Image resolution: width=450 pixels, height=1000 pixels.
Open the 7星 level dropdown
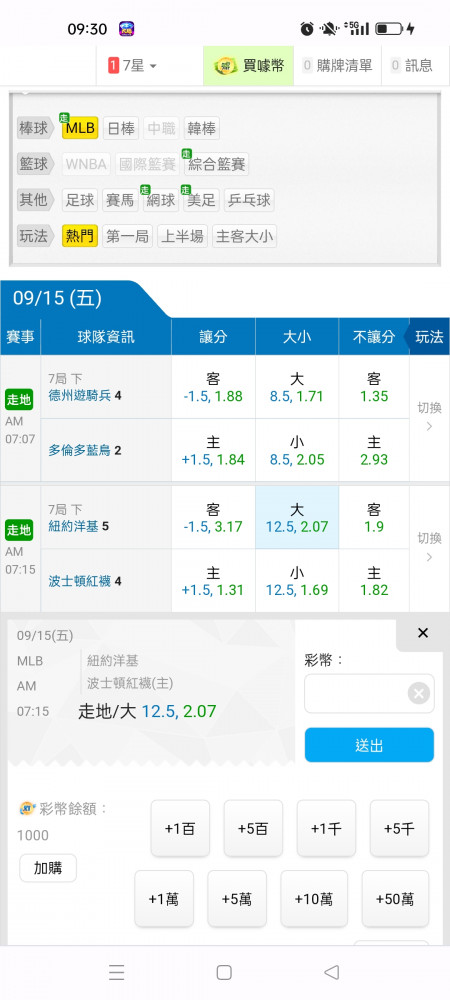point(133,65)
